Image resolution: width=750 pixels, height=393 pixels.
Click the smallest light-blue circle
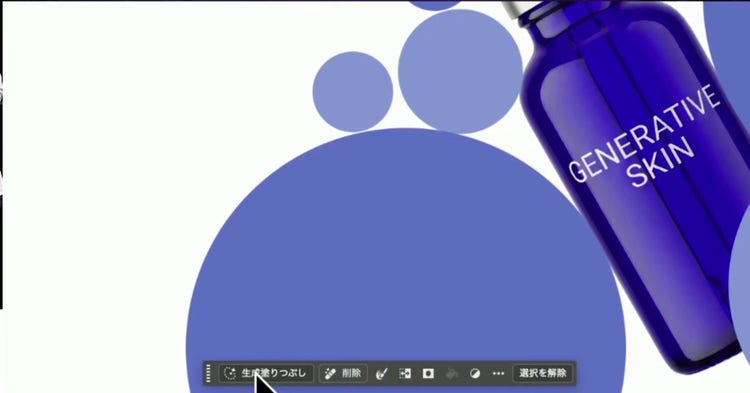click(353, 92)
